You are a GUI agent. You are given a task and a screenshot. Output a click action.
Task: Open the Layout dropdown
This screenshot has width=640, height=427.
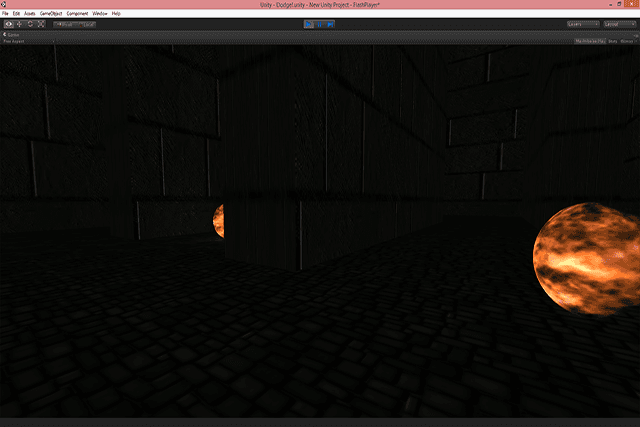(x=619, y=23)
